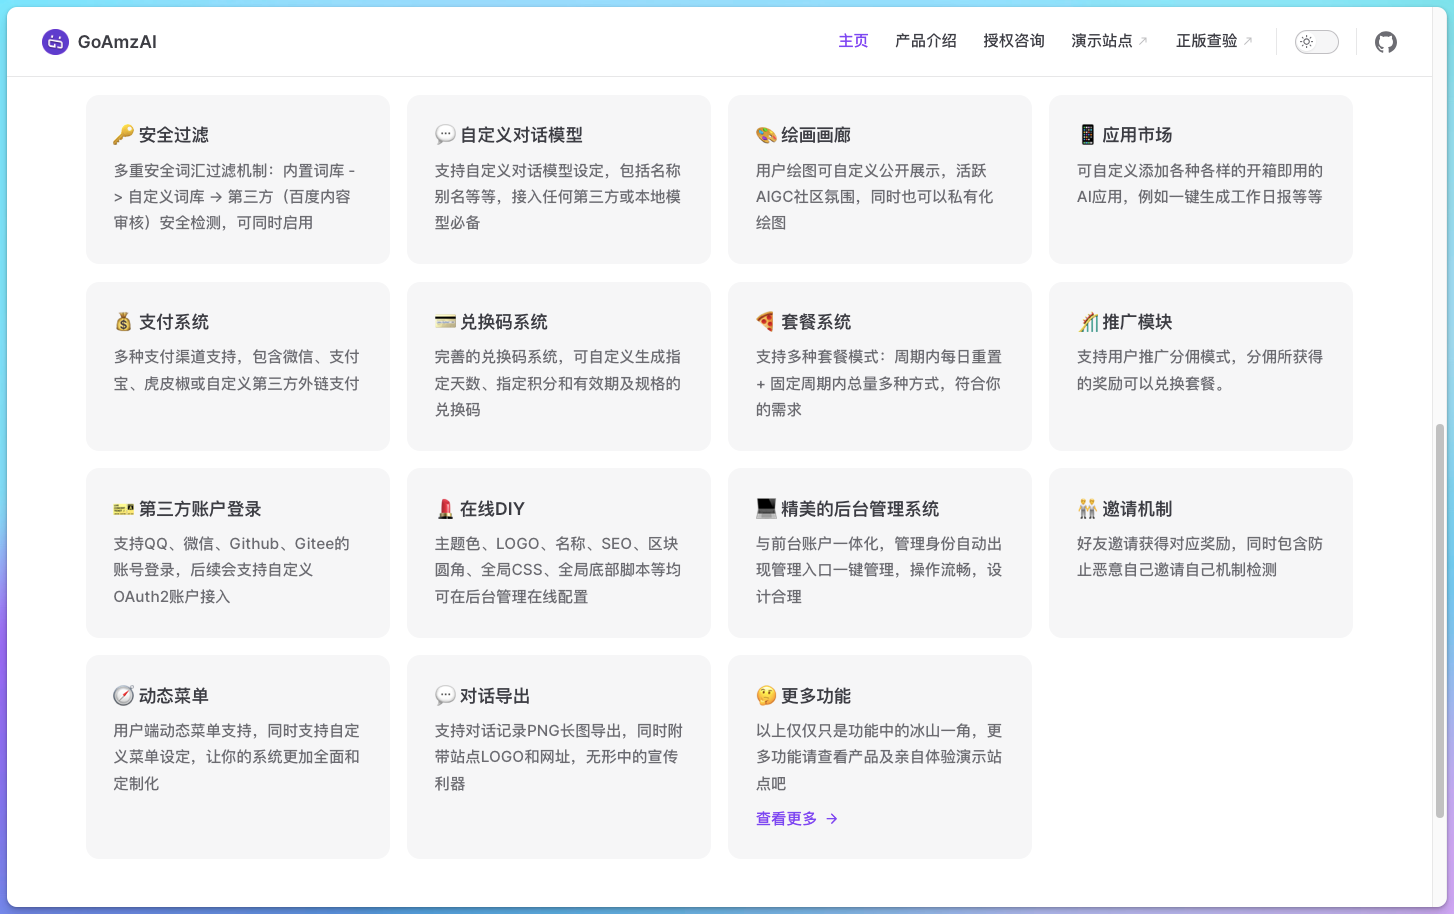The height and width of the screenshot is (914, 1454).
Task: Select the 主页 navigation tab
Action: tap(853, 41)
